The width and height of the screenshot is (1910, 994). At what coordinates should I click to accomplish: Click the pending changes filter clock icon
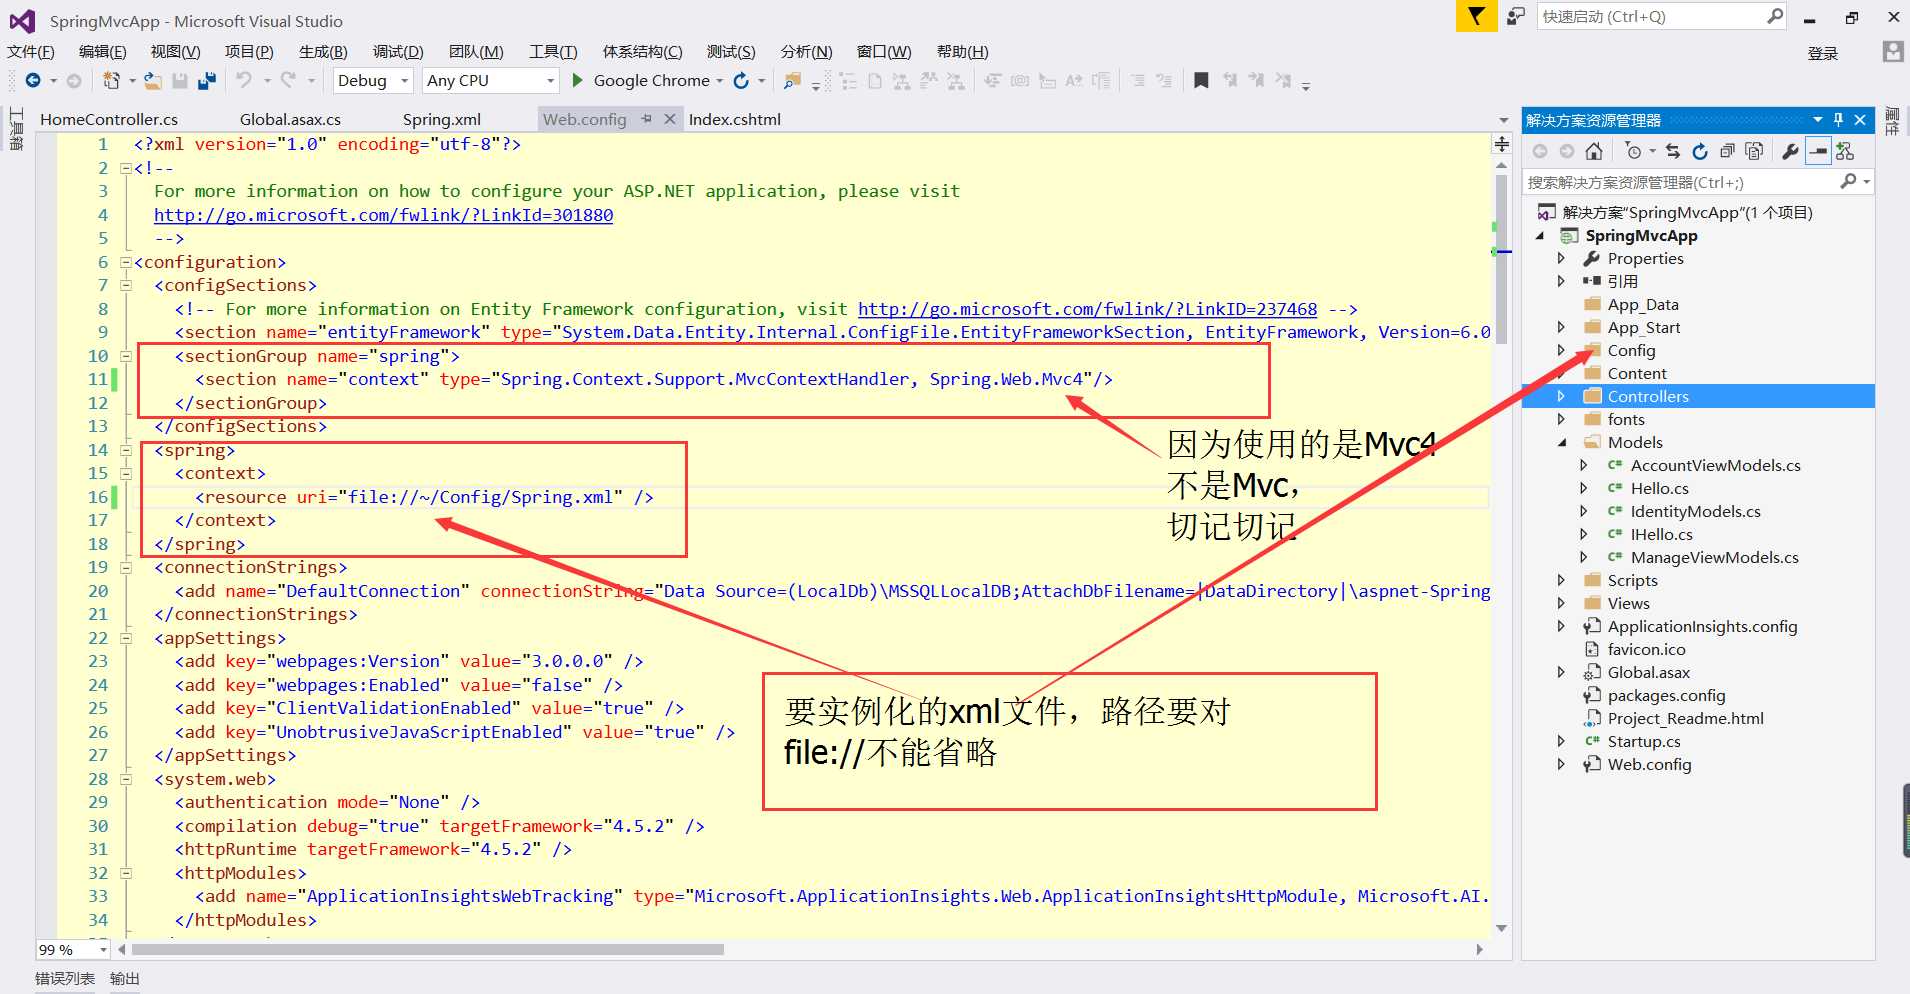coord(1633,151)
